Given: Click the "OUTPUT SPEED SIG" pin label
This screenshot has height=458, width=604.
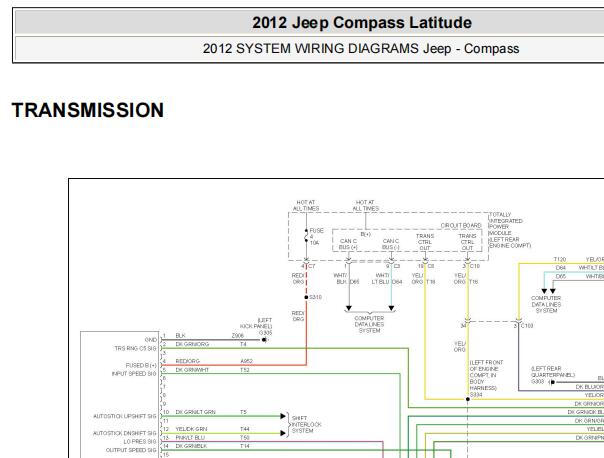Looking at the screenshot, I should point(131,450).
